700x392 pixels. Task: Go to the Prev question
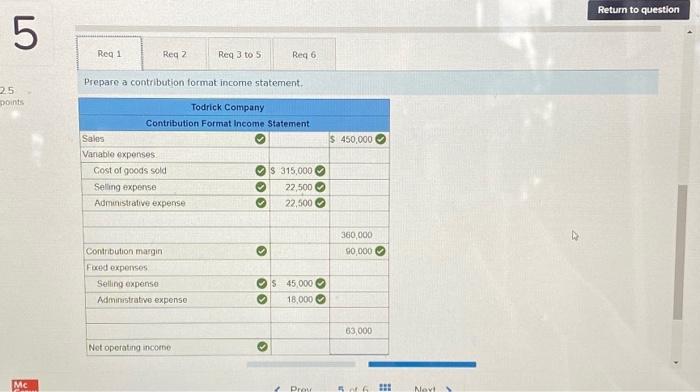[293, 388]
